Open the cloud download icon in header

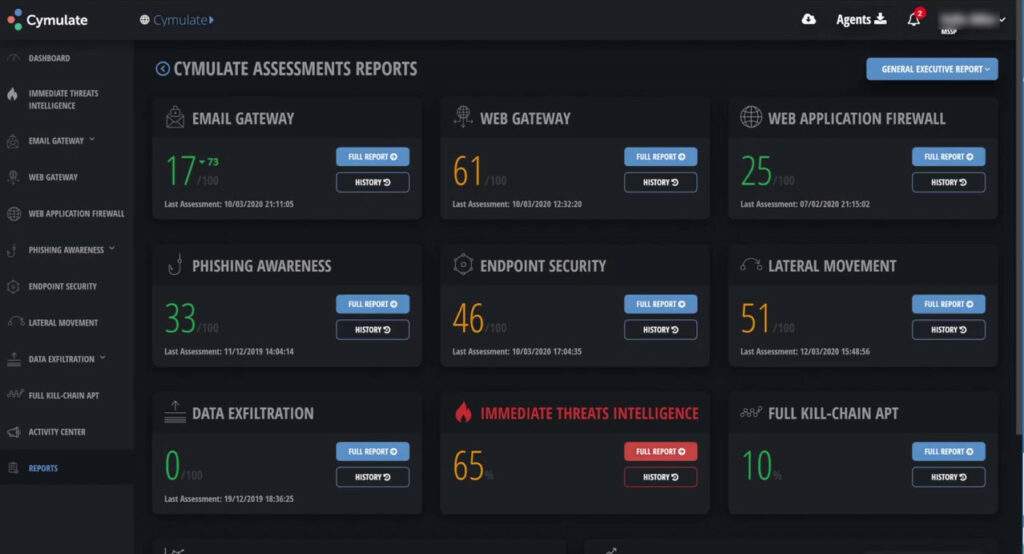[x=808, y=20]
